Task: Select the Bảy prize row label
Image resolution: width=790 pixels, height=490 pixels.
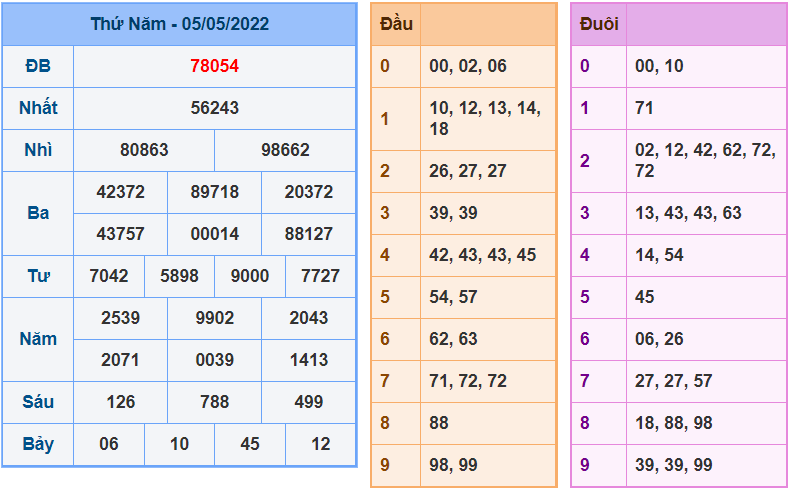Action: [x=38, y=444]
